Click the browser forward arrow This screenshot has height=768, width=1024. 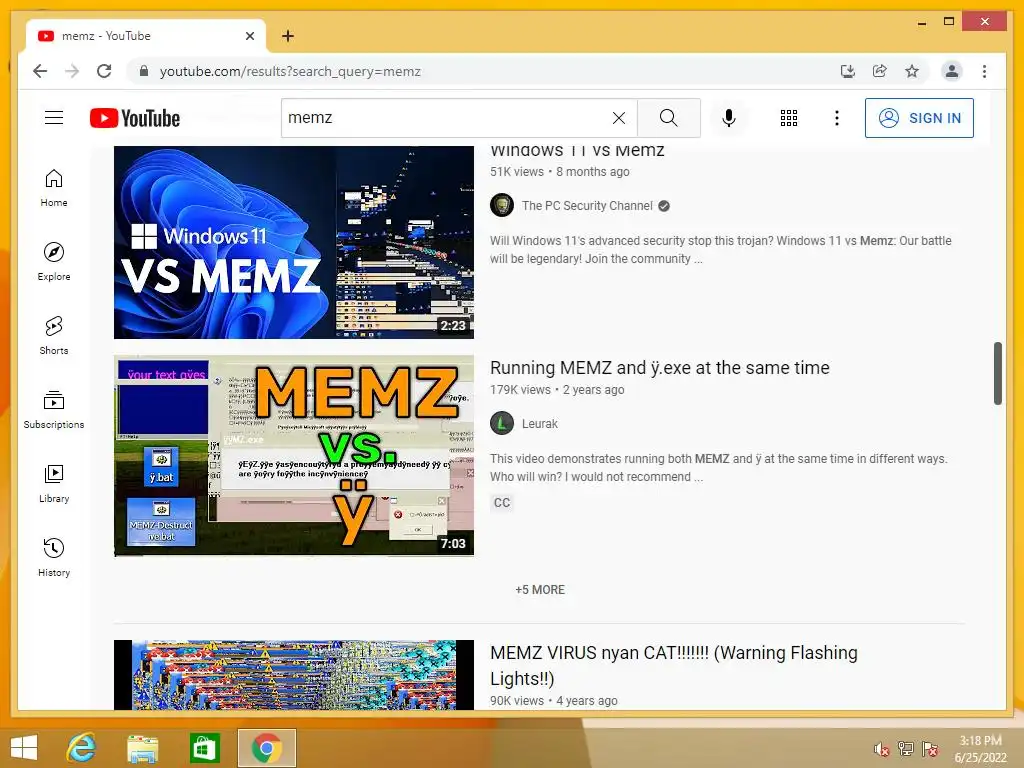click(x=72, y=71)
